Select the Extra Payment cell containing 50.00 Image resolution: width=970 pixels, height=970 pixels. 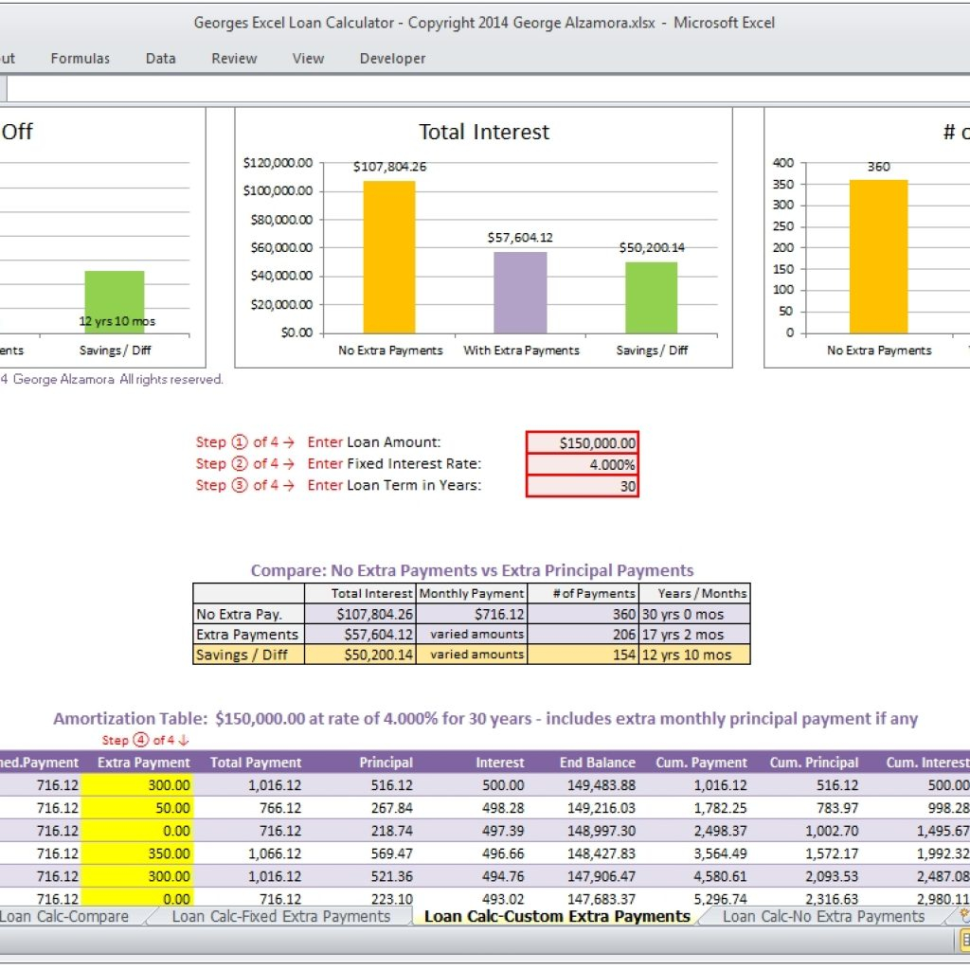pos(136,808)
